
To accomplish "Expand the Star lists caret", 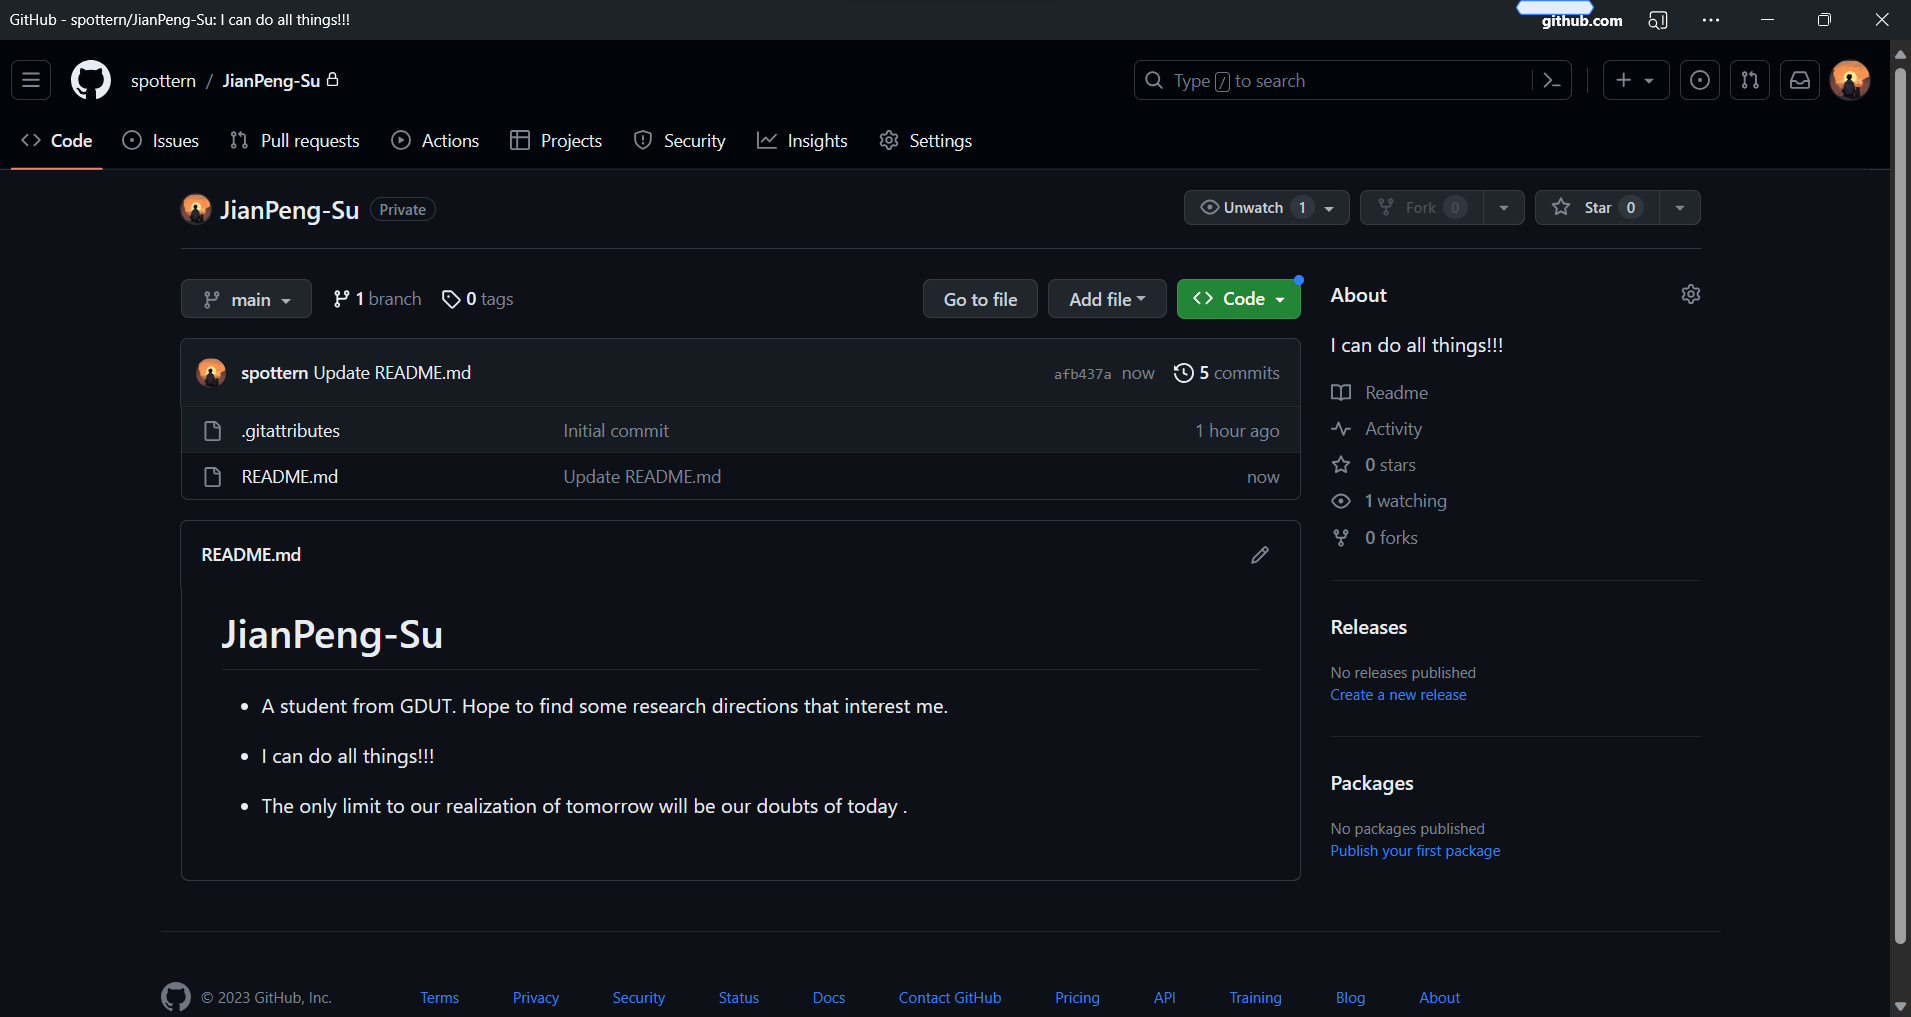I will click(1680, 208).
